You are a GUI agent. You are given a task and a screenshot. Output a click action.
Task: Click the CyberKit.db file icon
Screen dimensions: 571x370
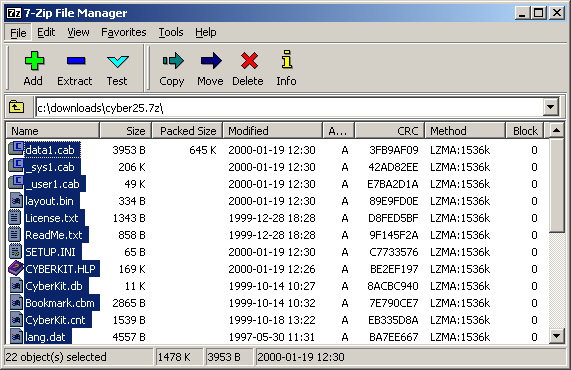[x=16, y=286]
